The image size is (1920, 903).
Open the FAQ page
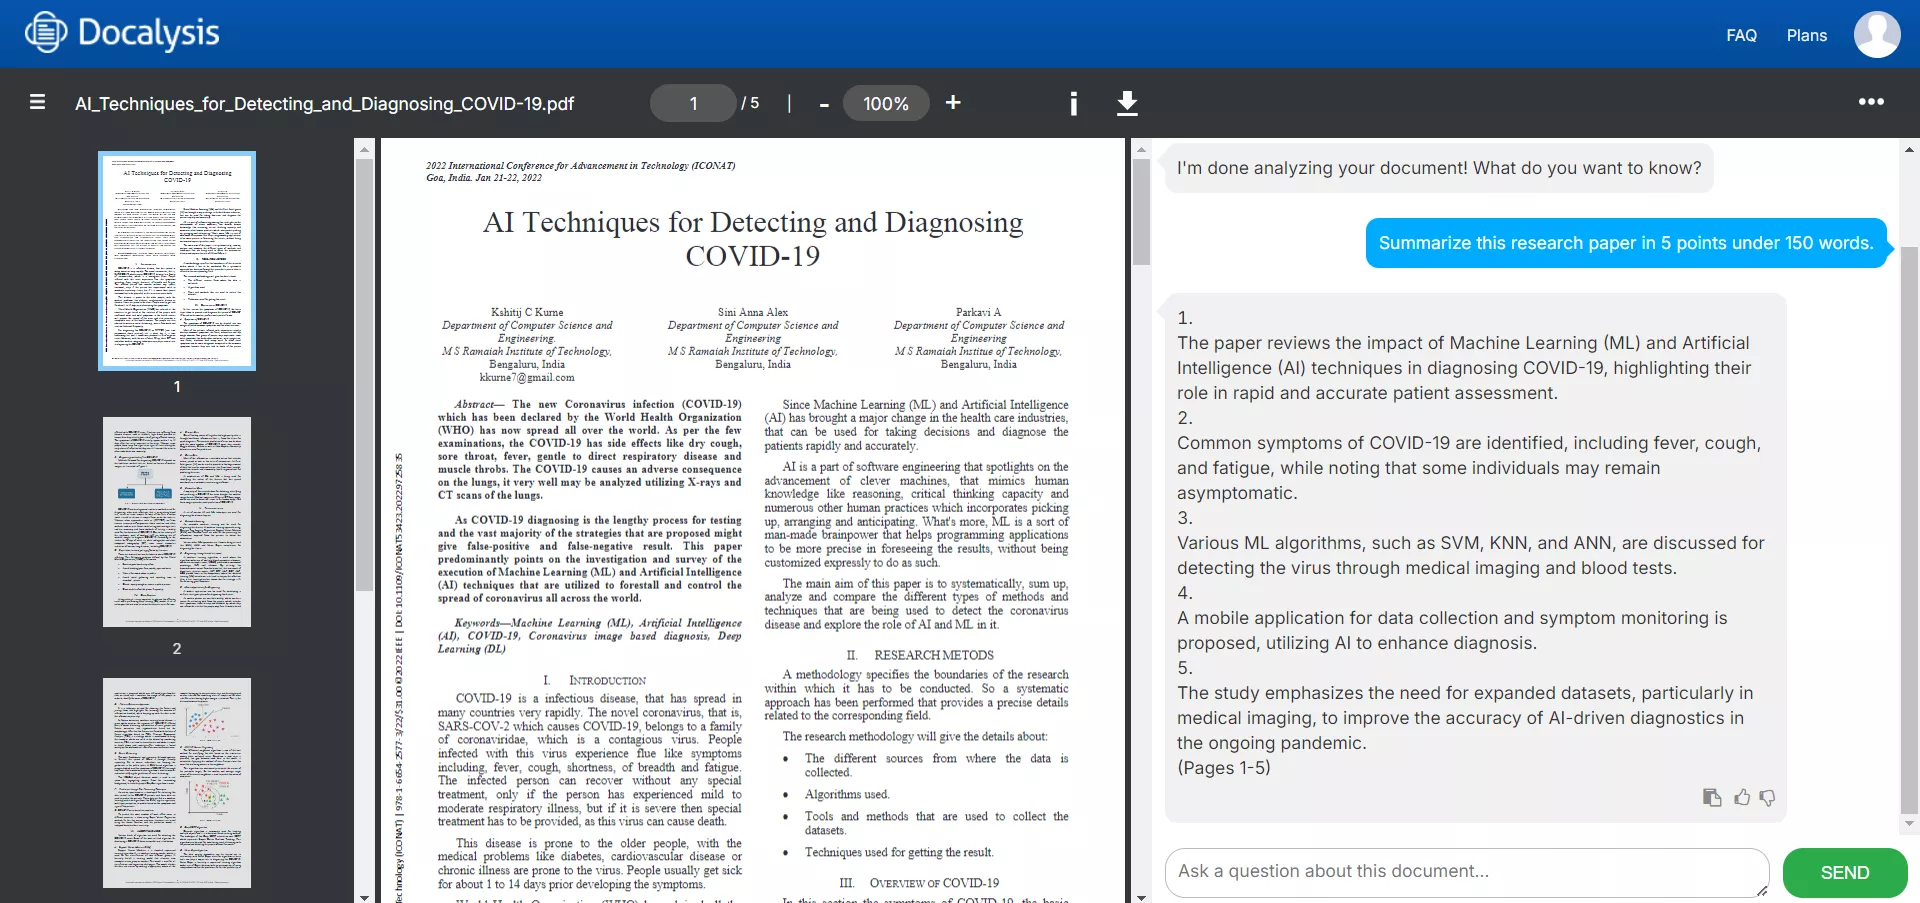click(x=1740, y=35)
